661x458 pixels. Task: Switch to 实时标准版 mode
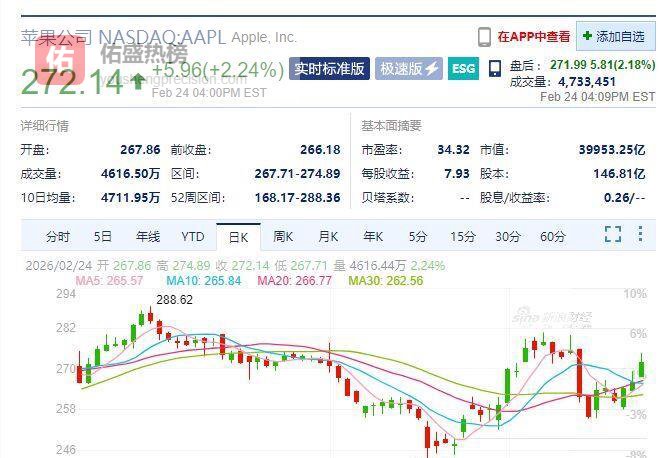(x=328, y=69)
